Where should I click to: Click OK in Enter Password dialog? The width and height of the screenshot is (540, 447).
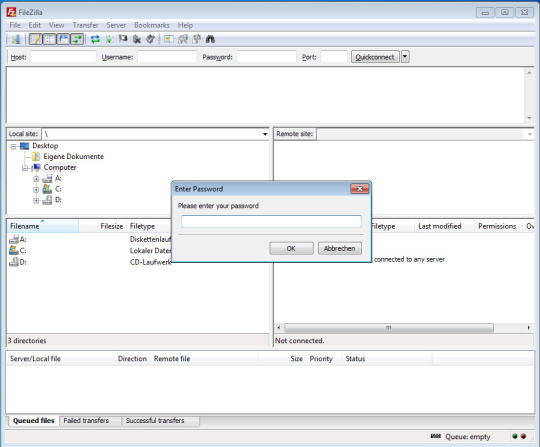pyautogui.click(x=291, y=248)
